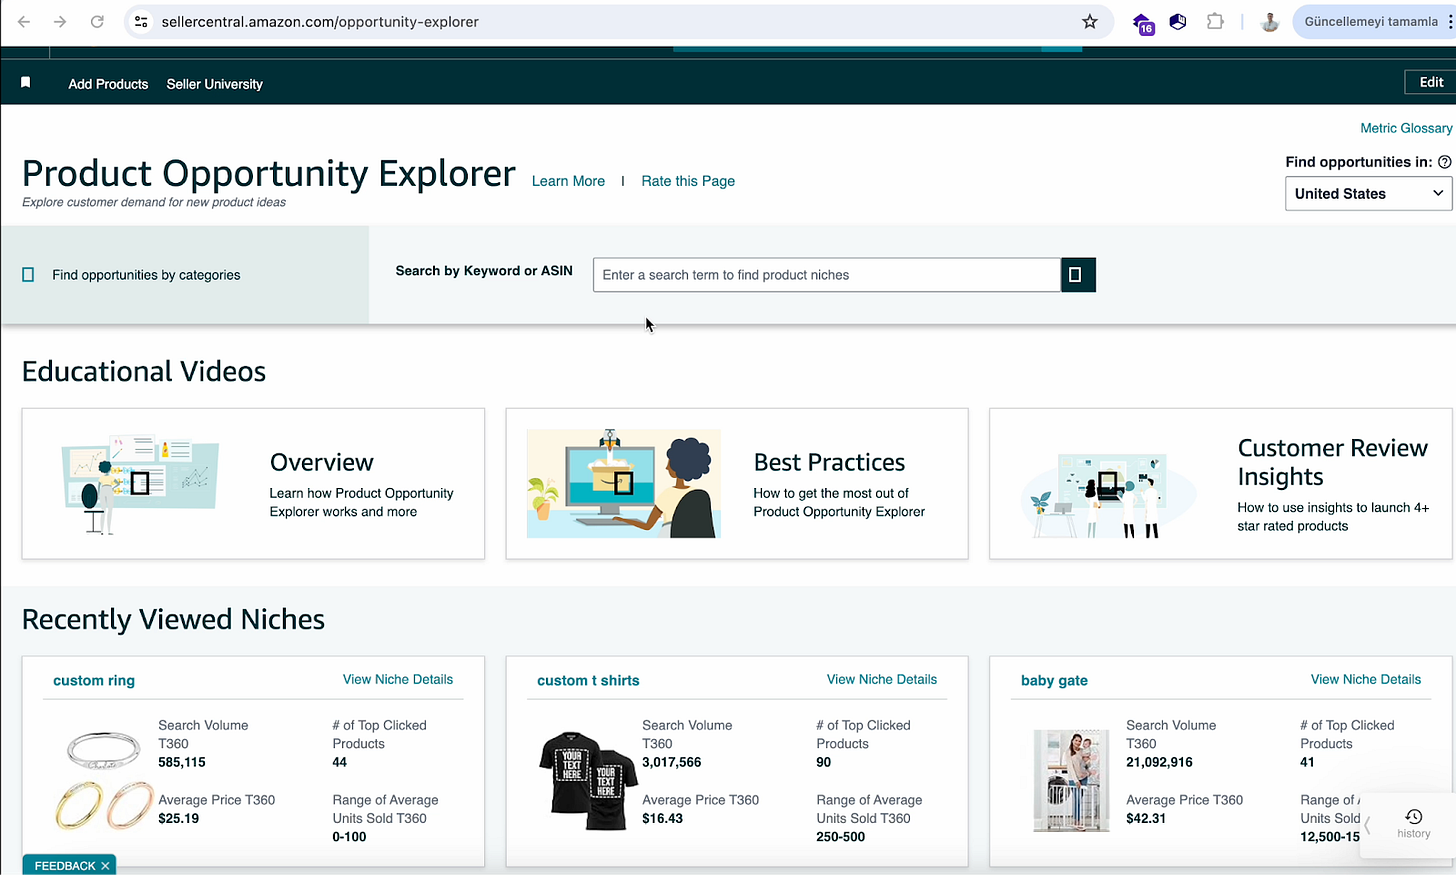
Task: Open the custom t shirts niche title
Action: (588, 680)
